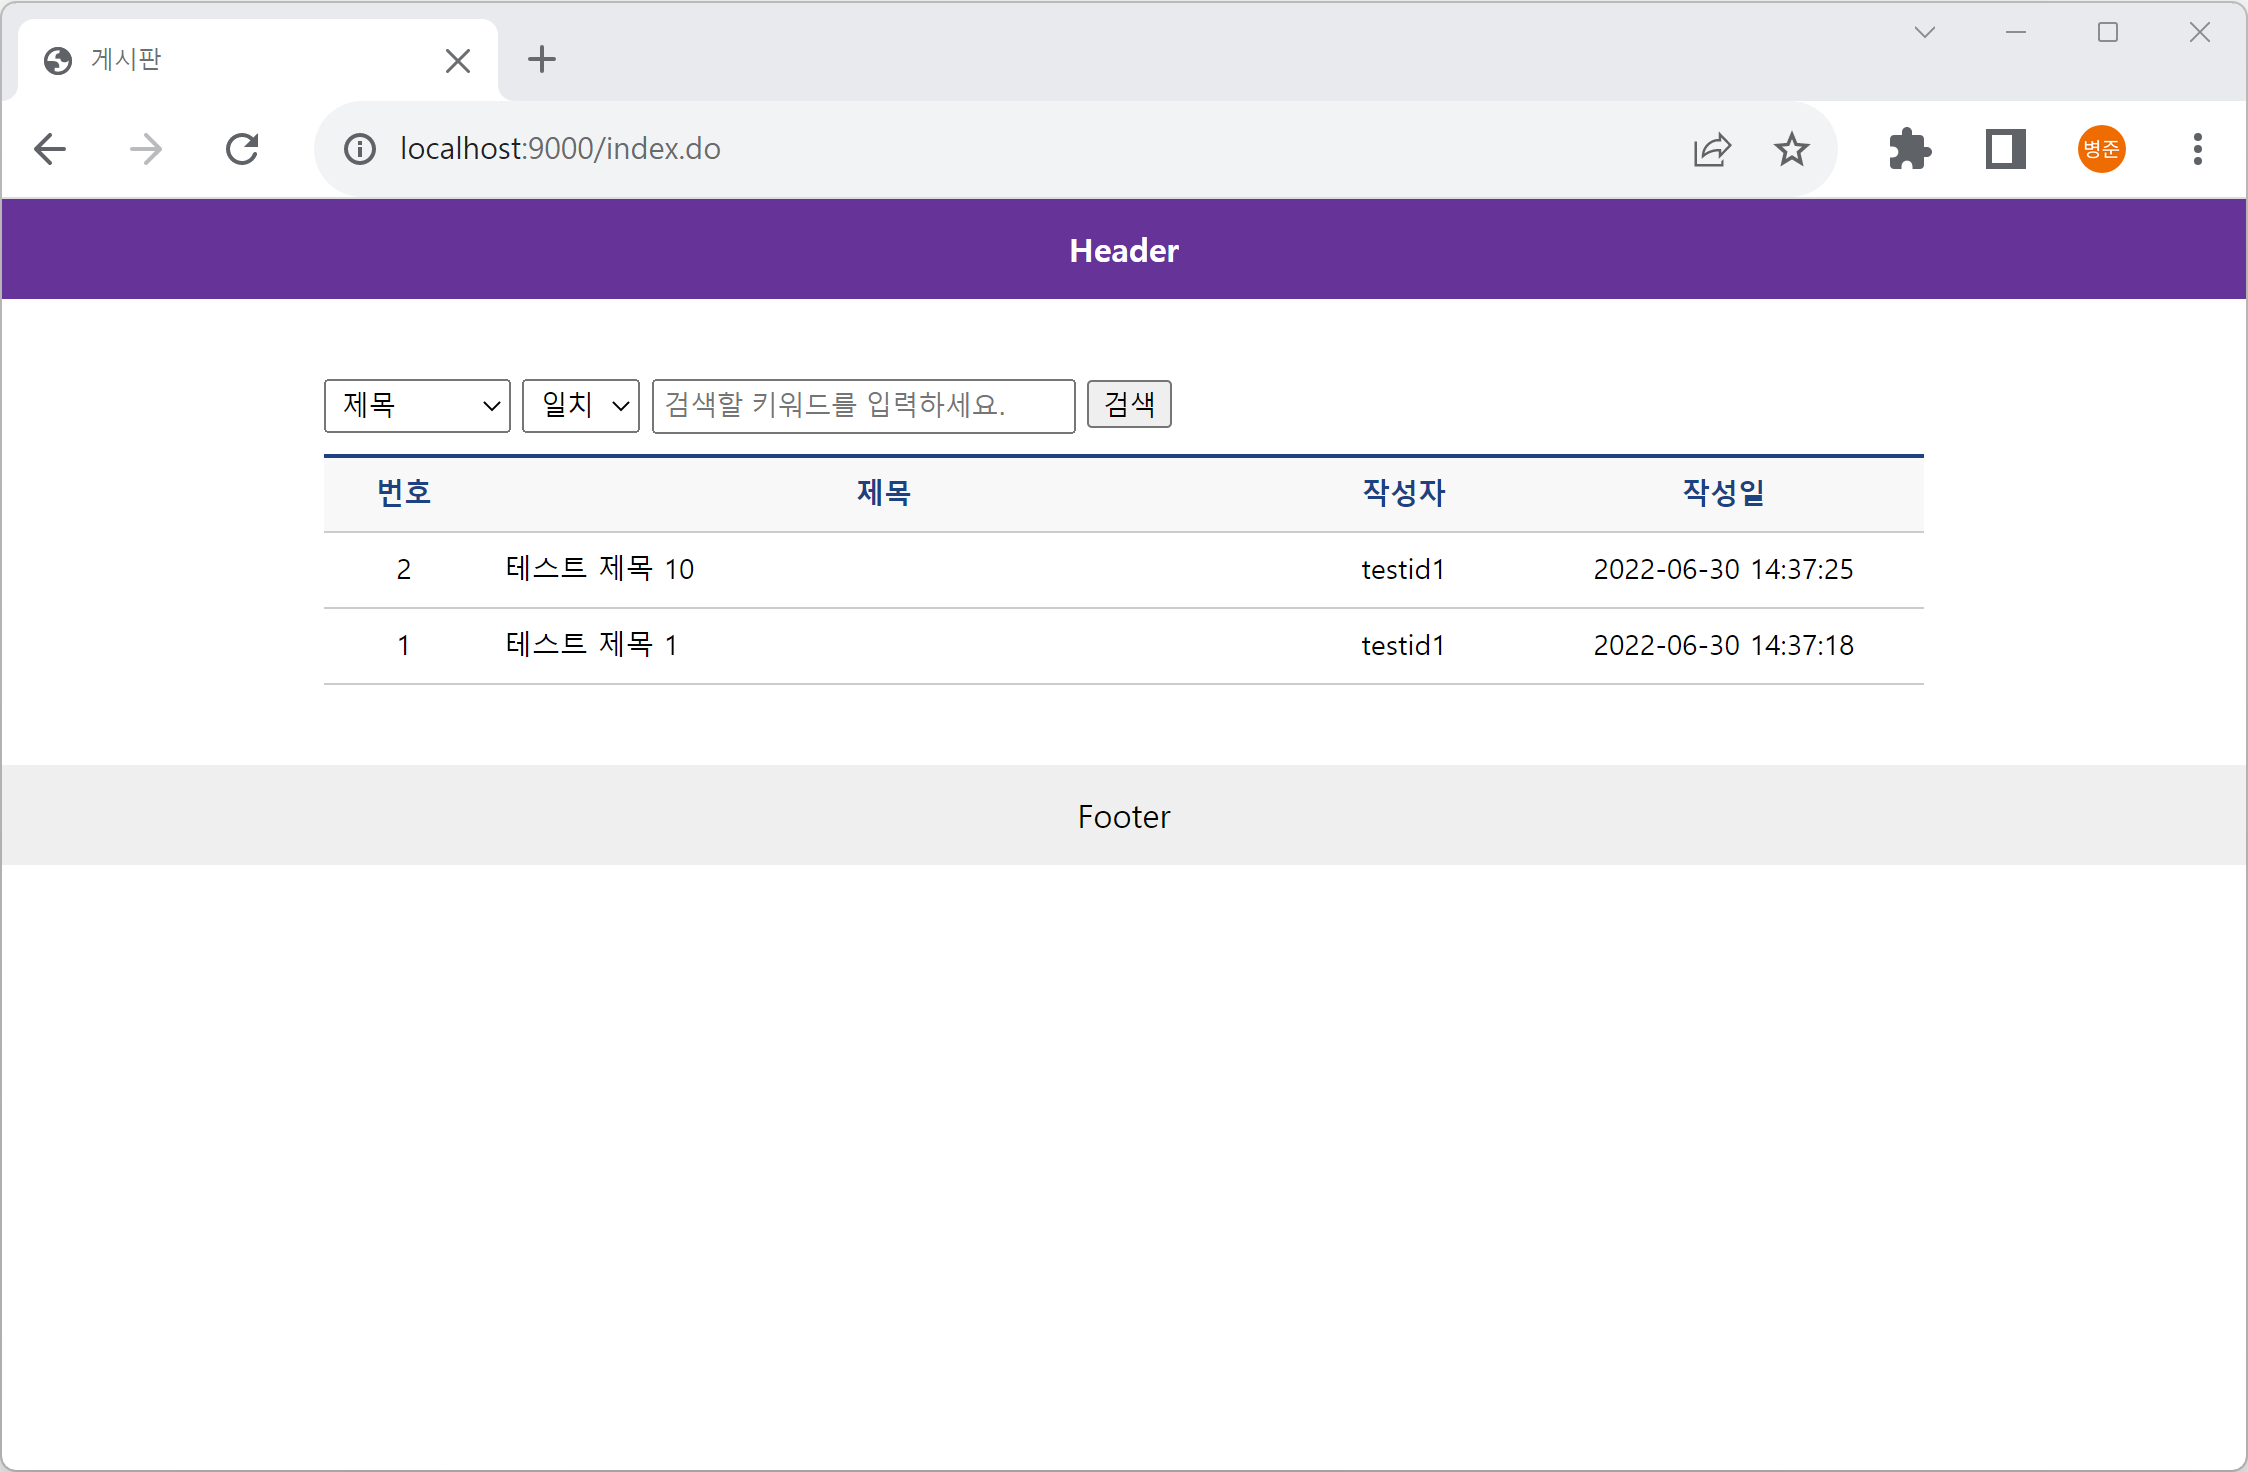
Task: Open the orange profile avatar
Action: point(2101,150)
